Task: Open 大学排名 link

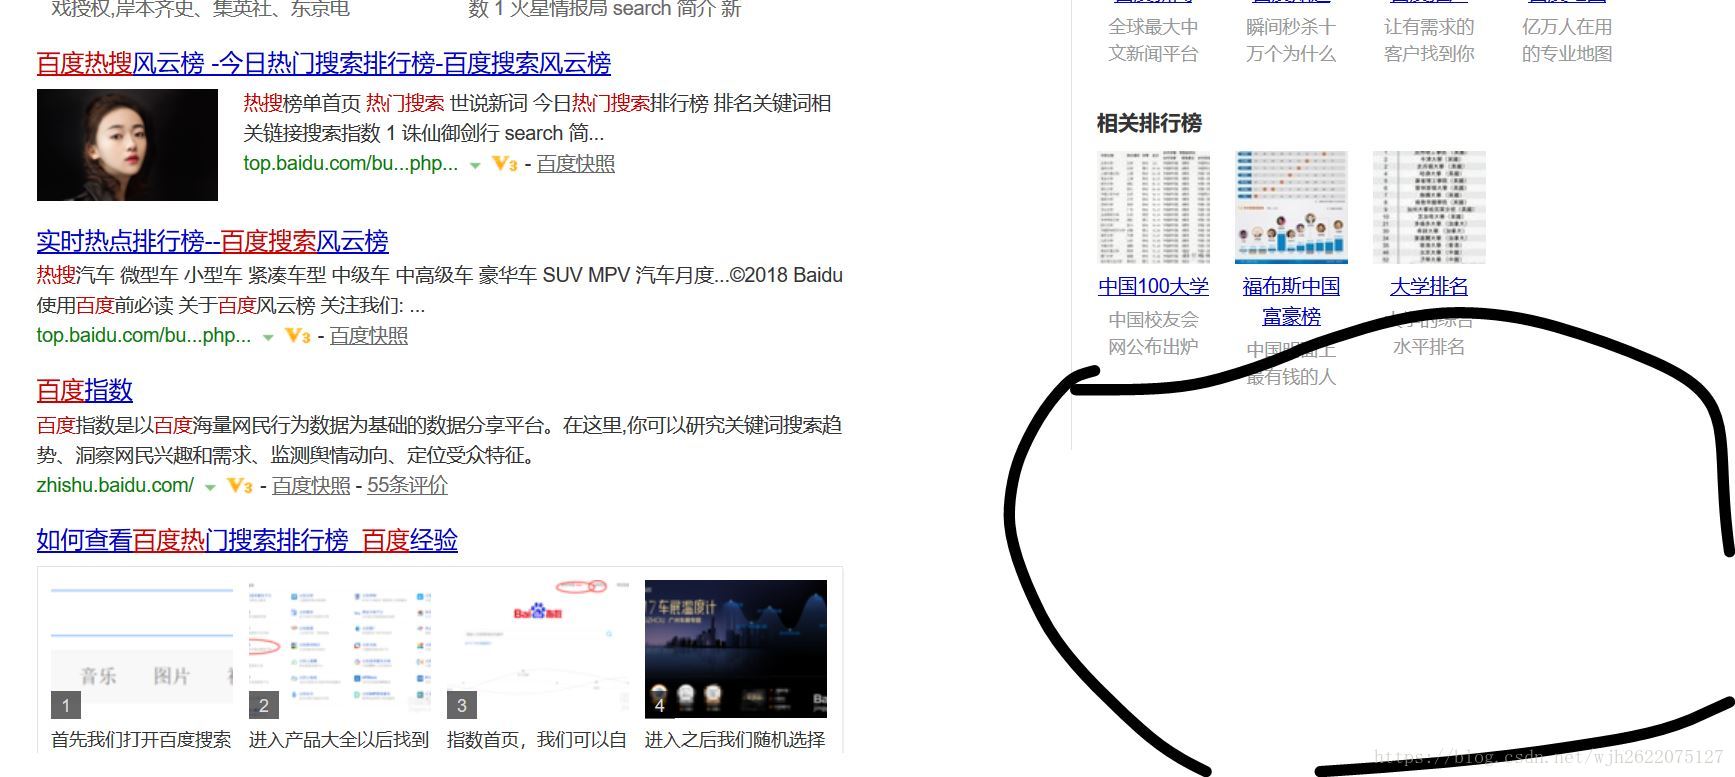Action: (1429, 286)
